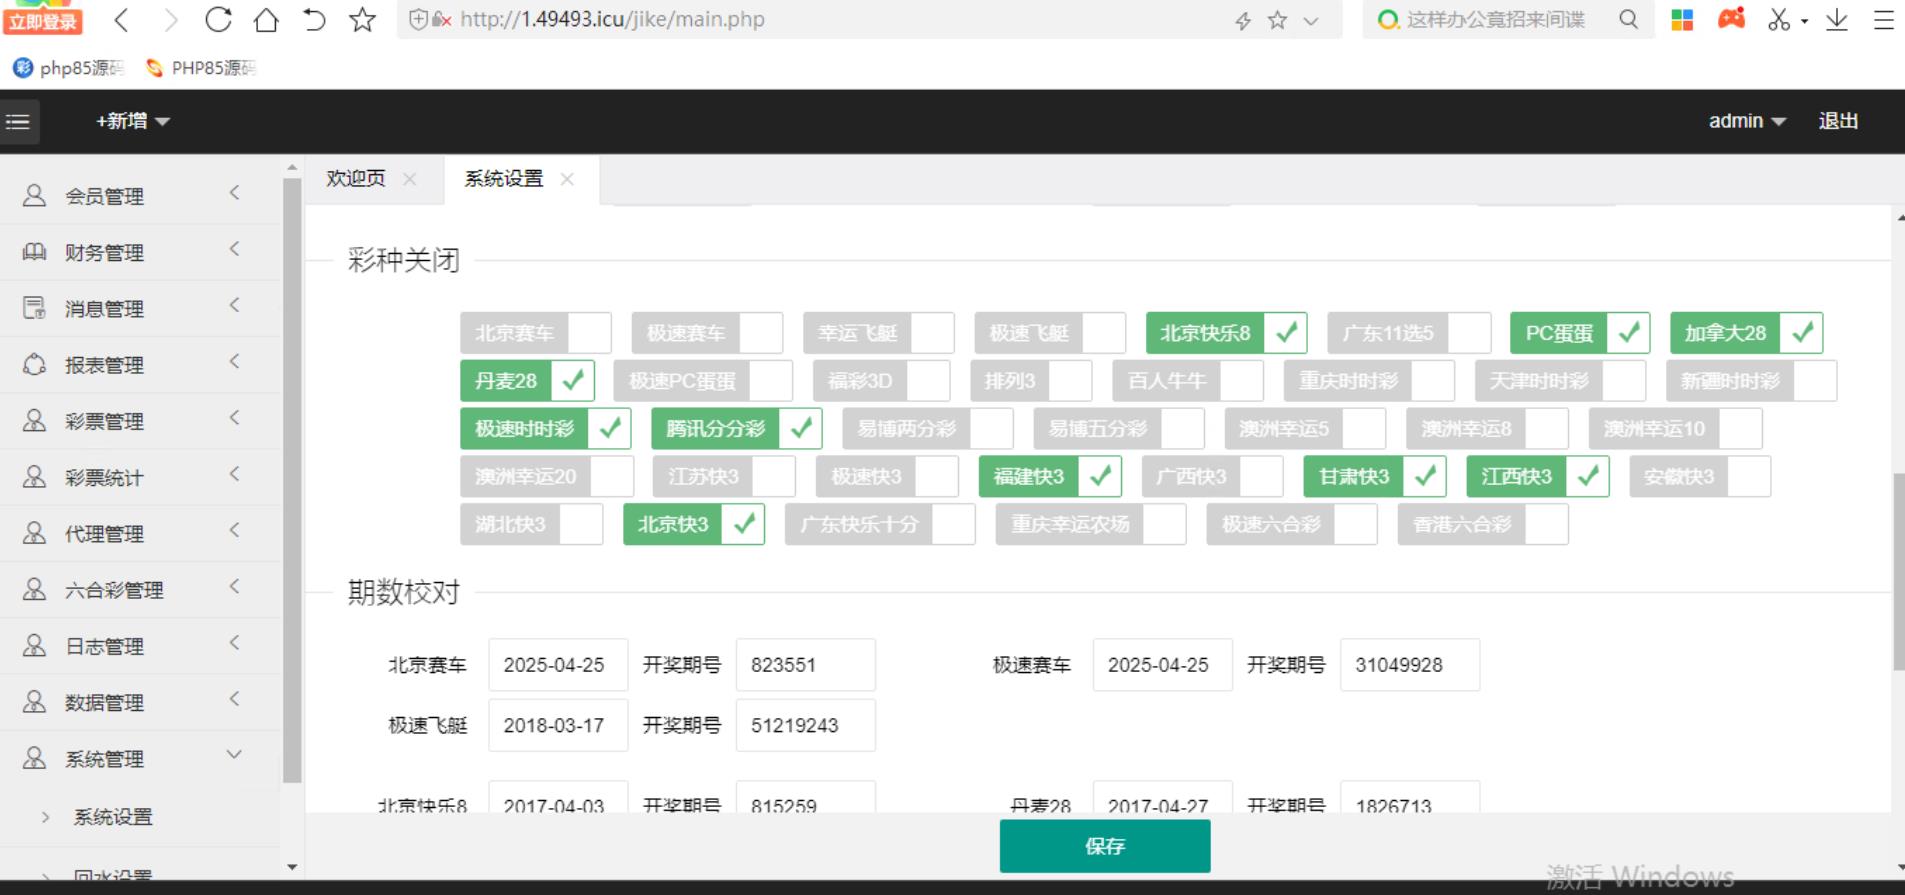Select 系统设置 in the sidebar submenu
The image size is (1905, 895).
(113, 817)
